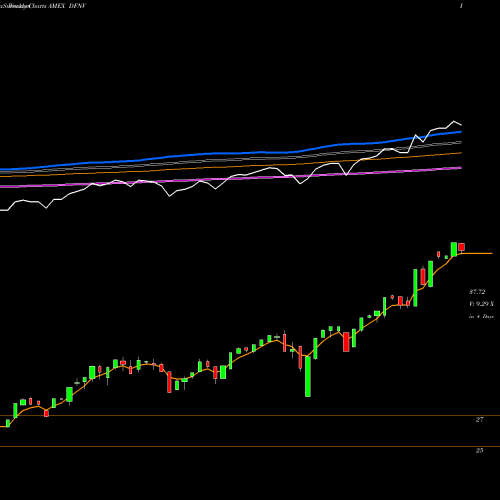
Task: Click the V: 9.29 volume value label
Action: click(481, 304)
